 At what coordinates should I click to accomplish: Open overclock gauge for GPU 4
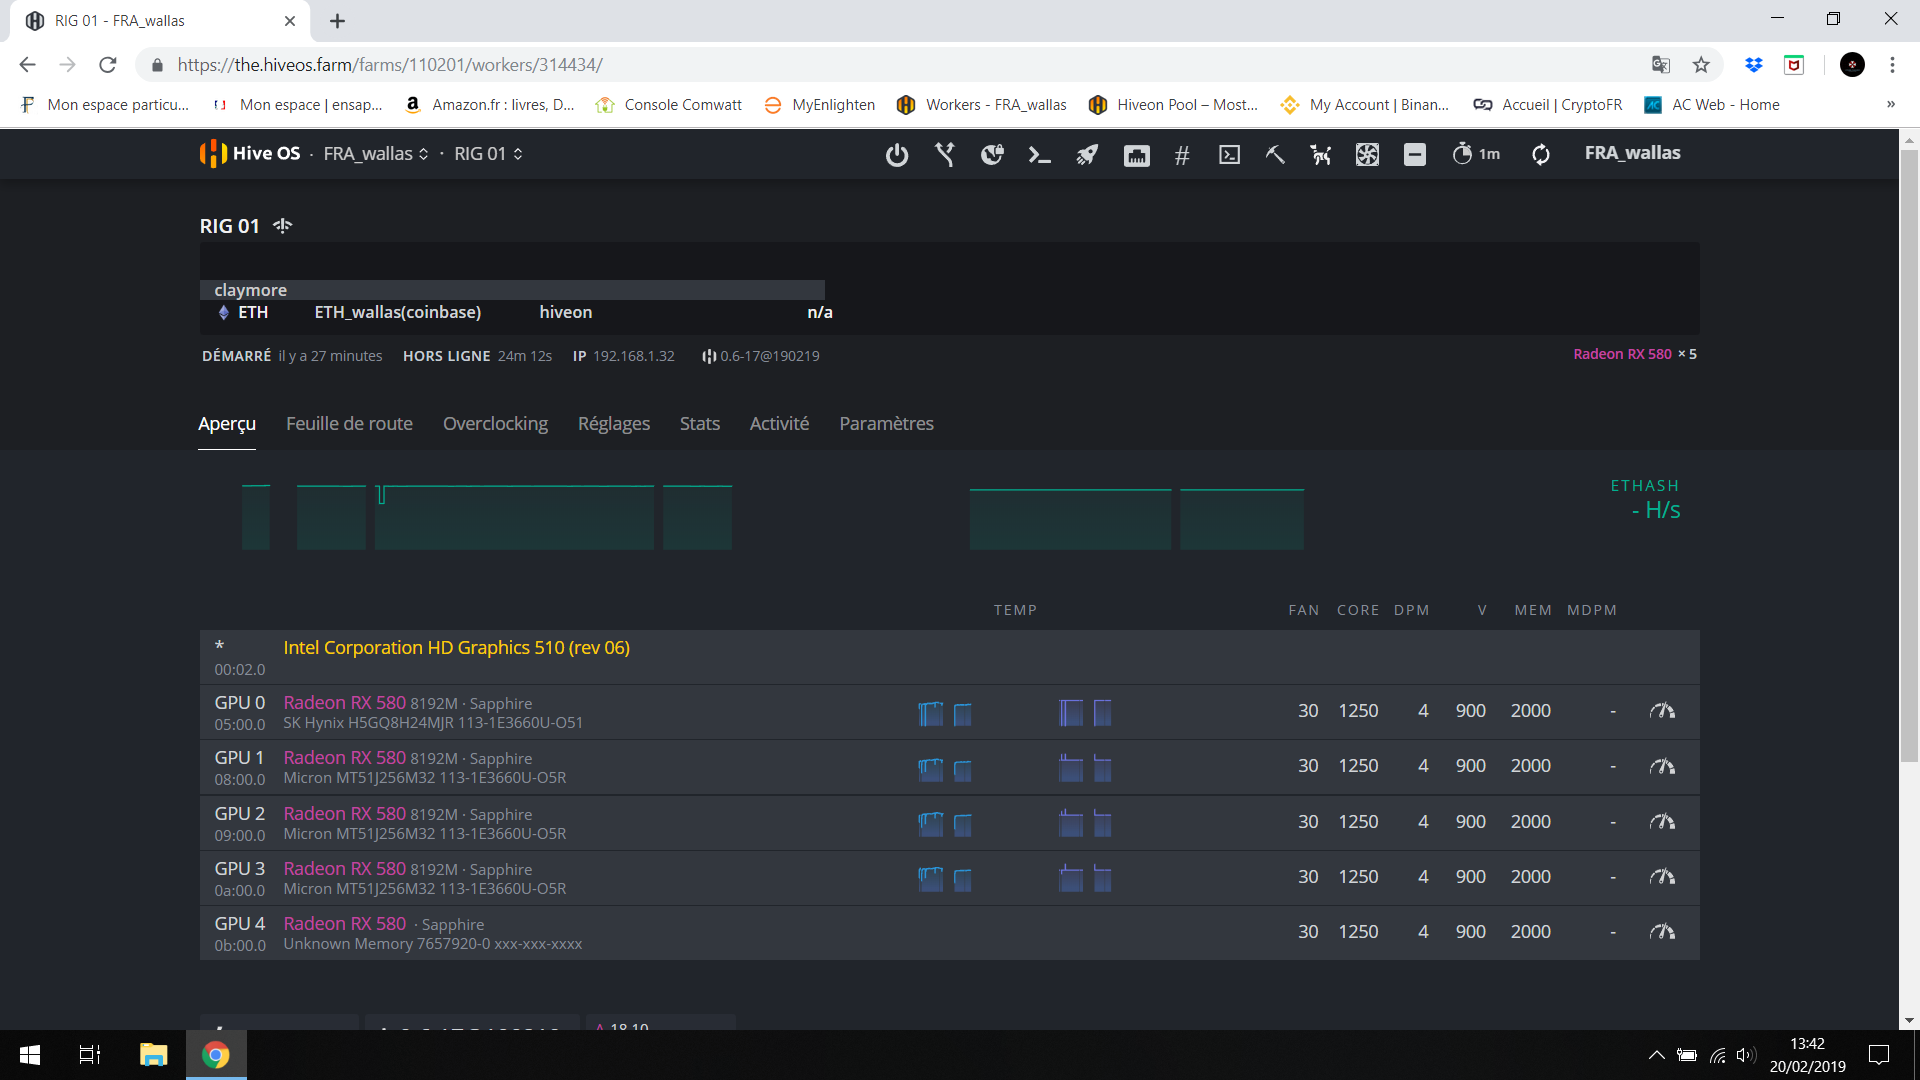[x=1662, y=932]
